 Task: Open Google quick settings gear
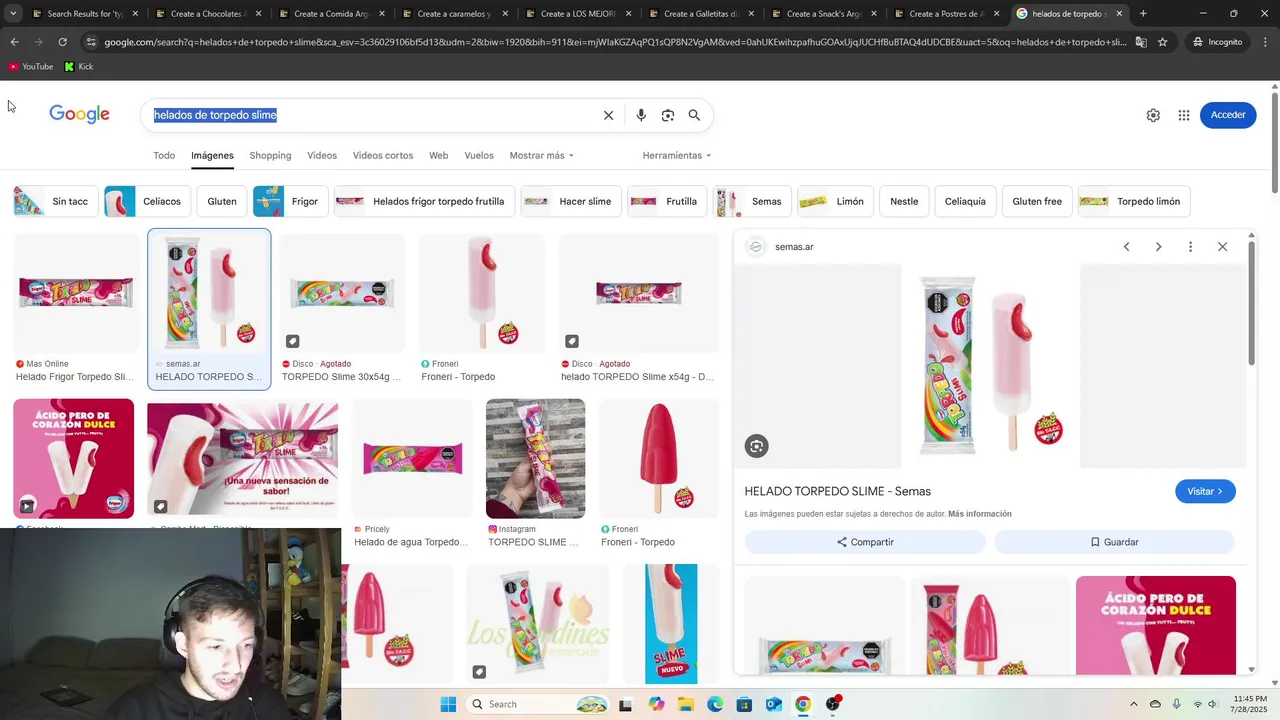tap(1153, 115)
